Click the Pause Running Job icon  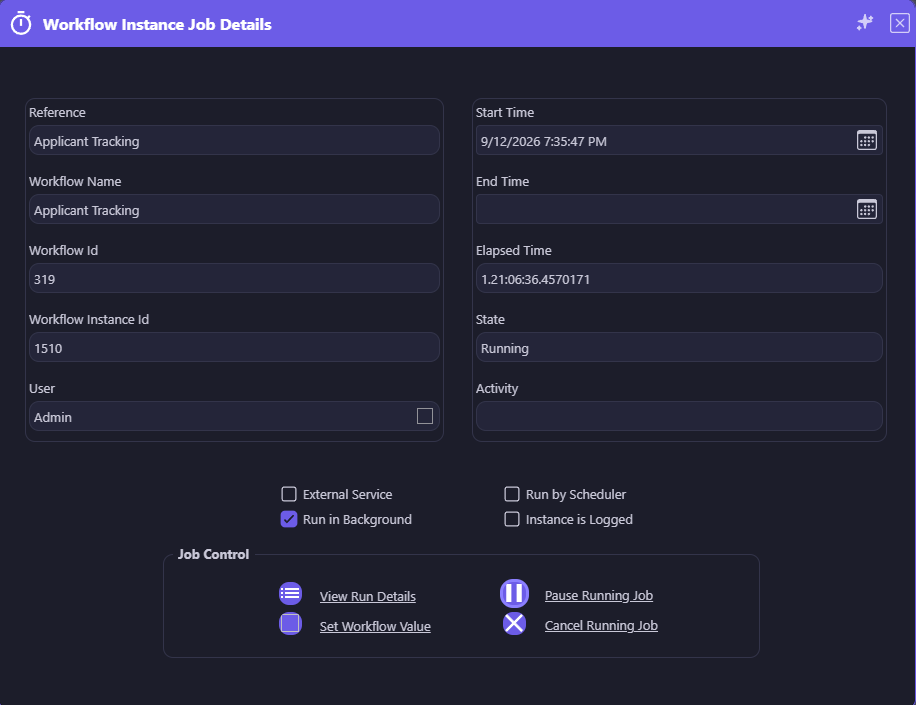(514, 593)
